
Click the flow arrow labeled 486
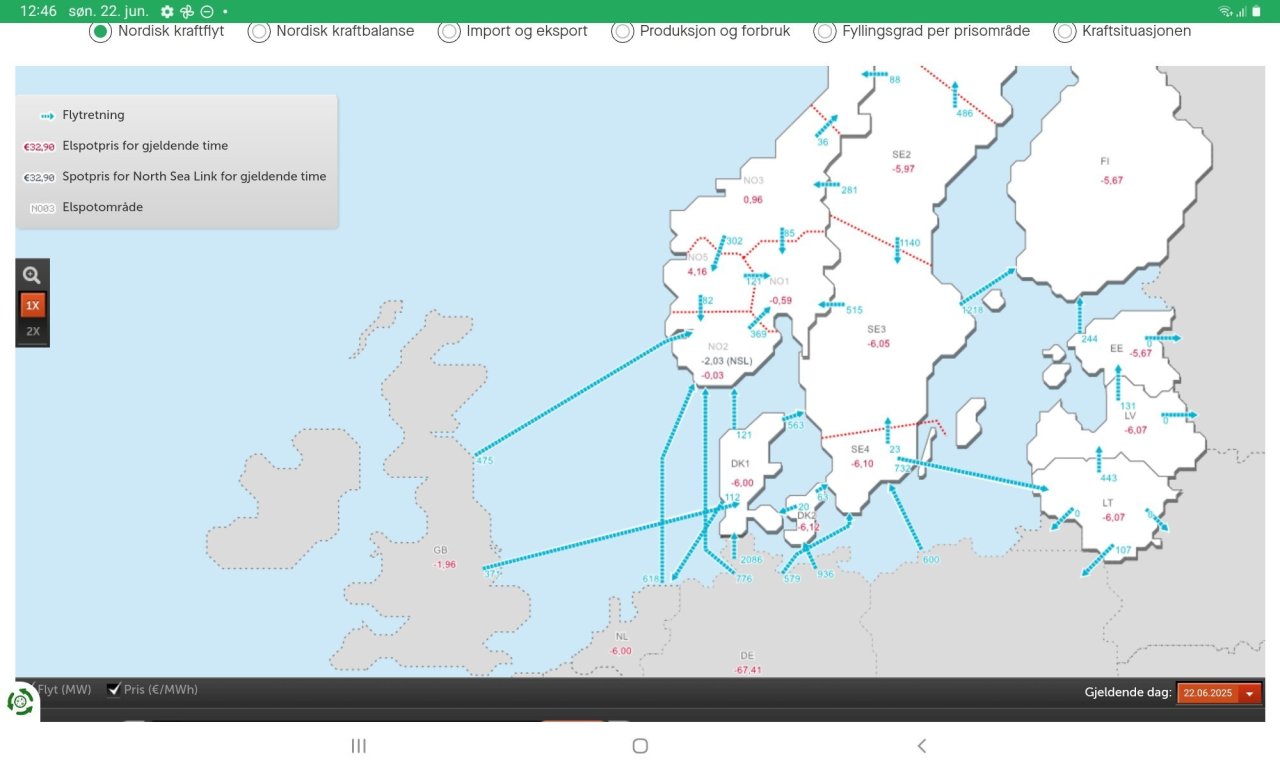tap(955, 94)
